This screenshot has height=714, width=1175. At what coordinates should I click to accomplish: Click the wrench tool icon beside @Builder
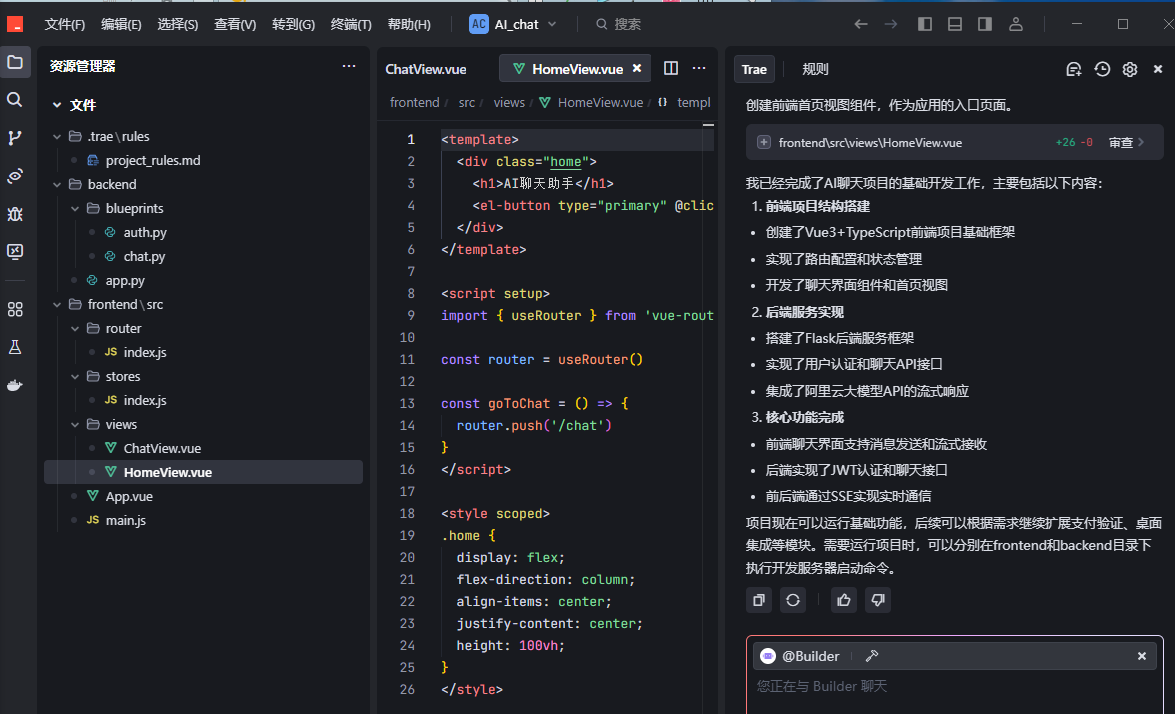click(x=872, y=656)
